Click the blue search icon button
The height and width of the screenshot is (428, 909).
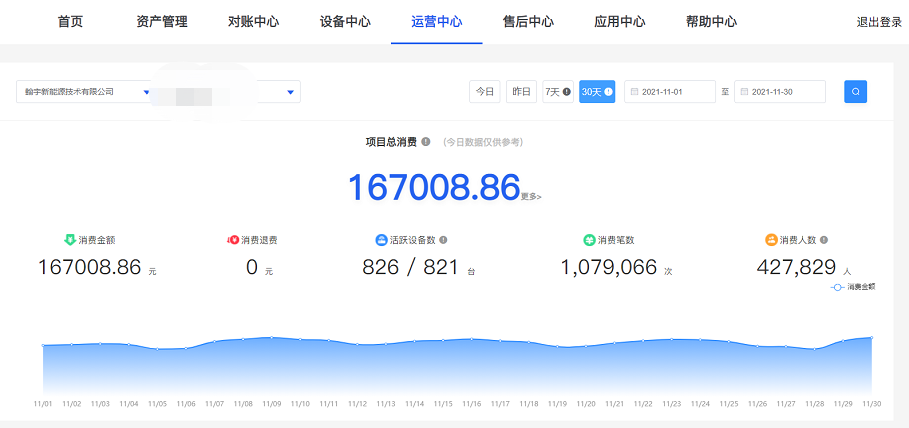click(x=855, y=91)
